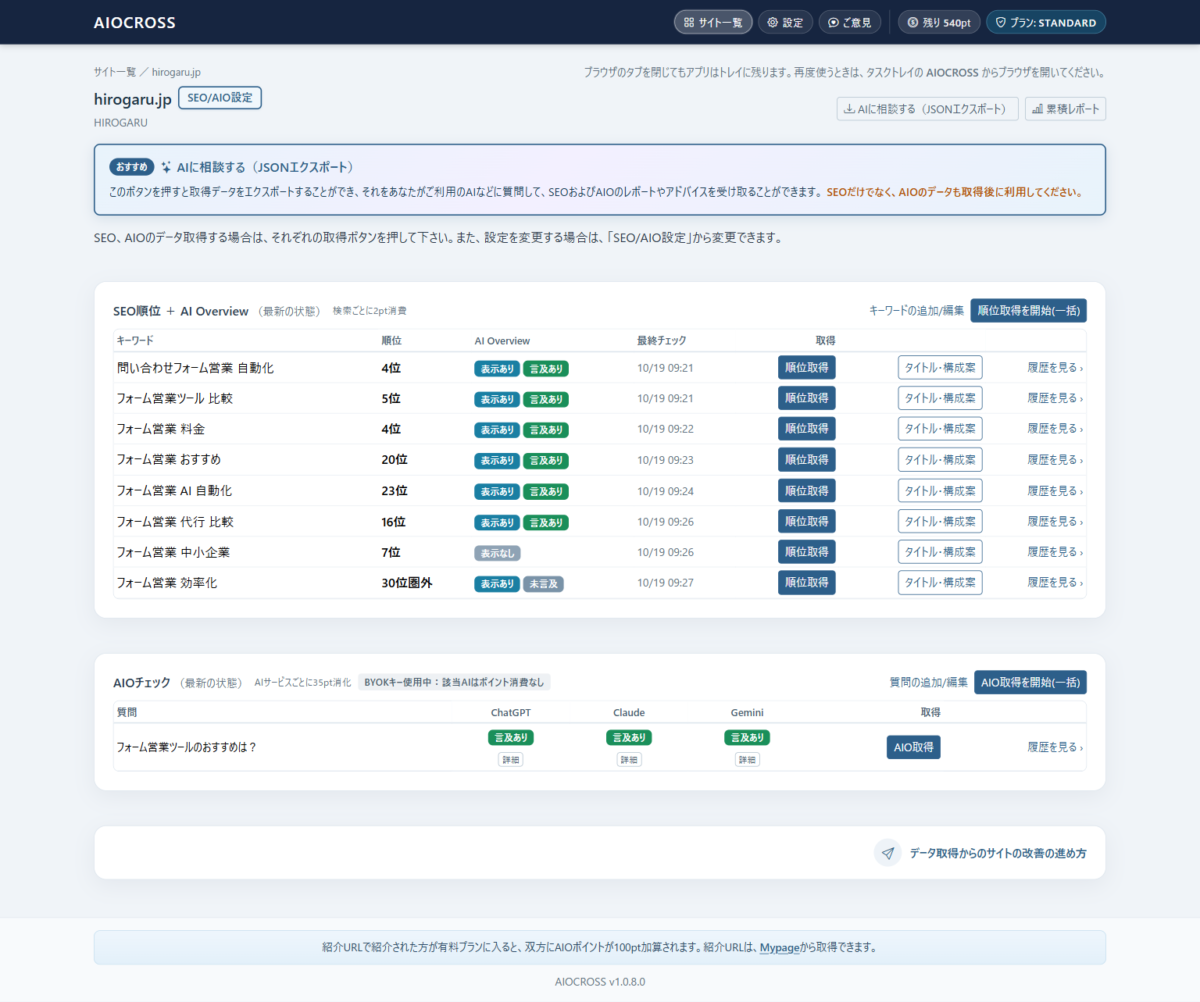Viewport: 1200px width, 1002px height.
Task: Click 順位取得 for フォーム営業 AI 自動化
Action: 807,491
